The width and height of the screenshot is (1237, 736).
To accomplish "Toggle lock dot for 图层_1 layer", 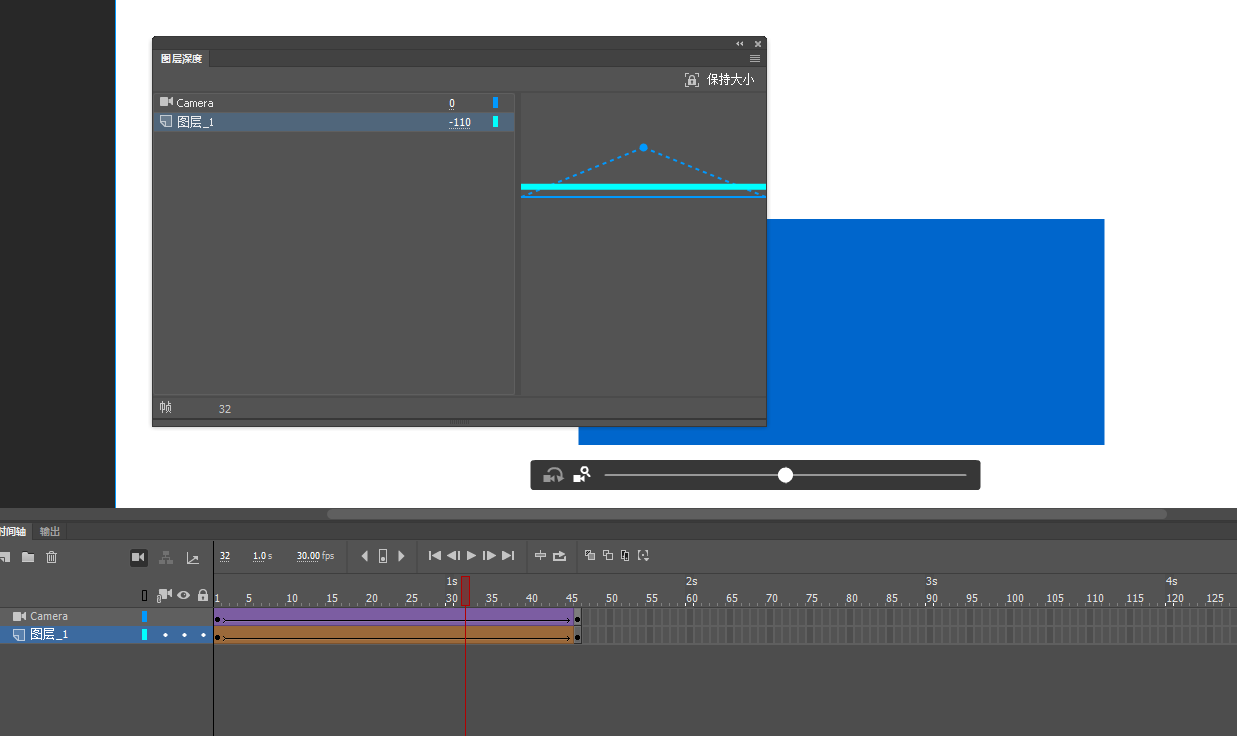I will [203, 635].
